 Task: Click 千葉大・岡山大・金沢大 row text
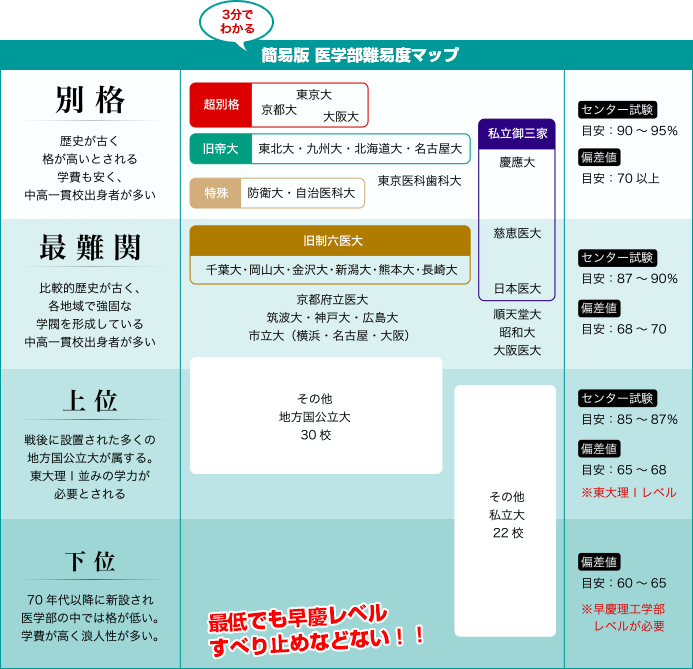click(x=331, y=270)
